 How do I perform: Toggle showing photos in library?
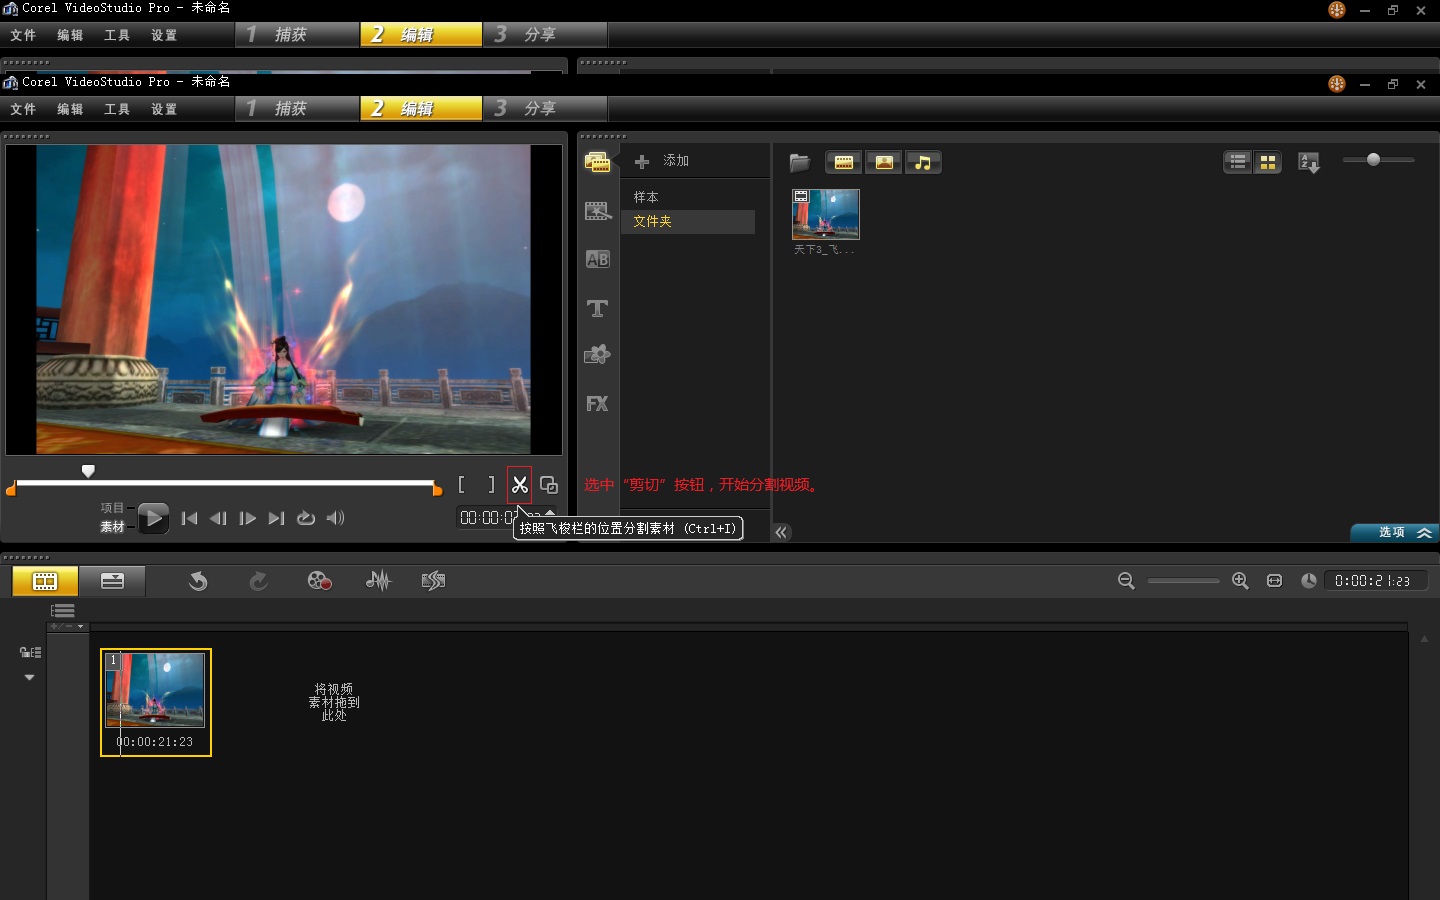tap(884, 162)
